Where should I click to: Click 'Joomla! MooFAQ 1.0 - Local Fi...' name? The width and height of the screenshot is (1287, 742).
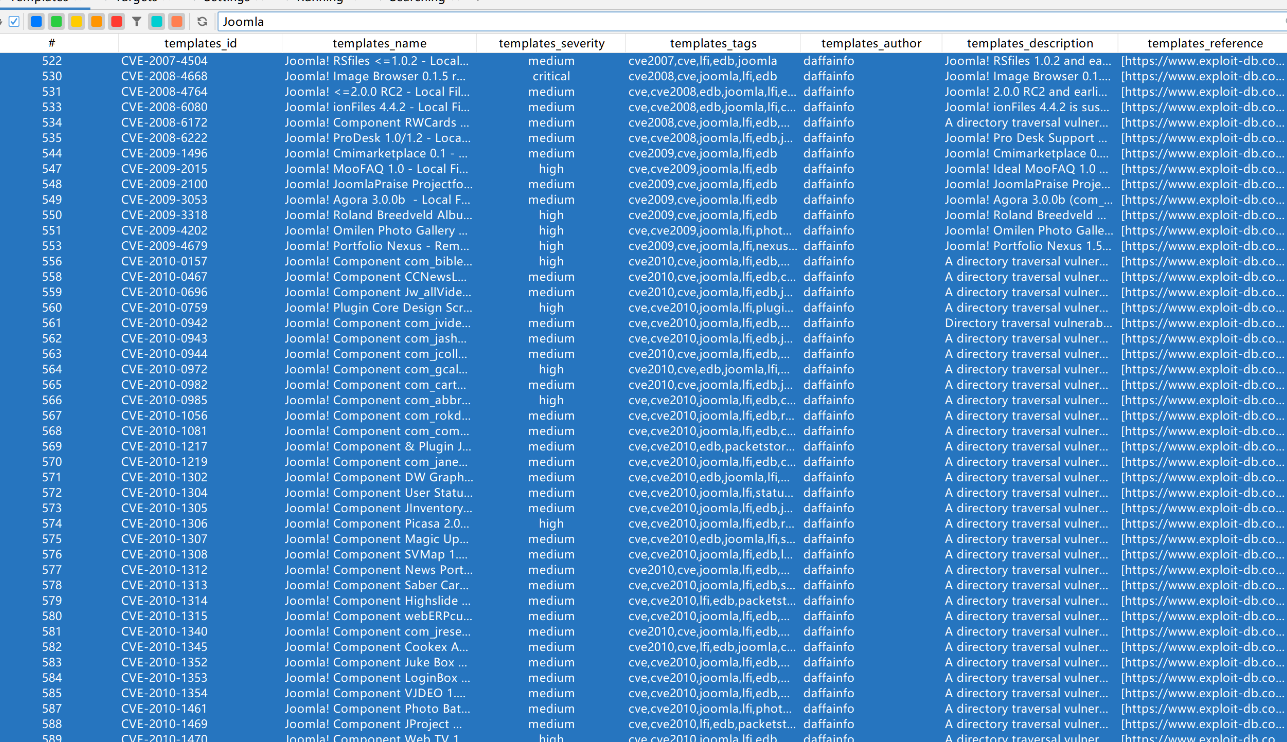[x=377, y=169]
